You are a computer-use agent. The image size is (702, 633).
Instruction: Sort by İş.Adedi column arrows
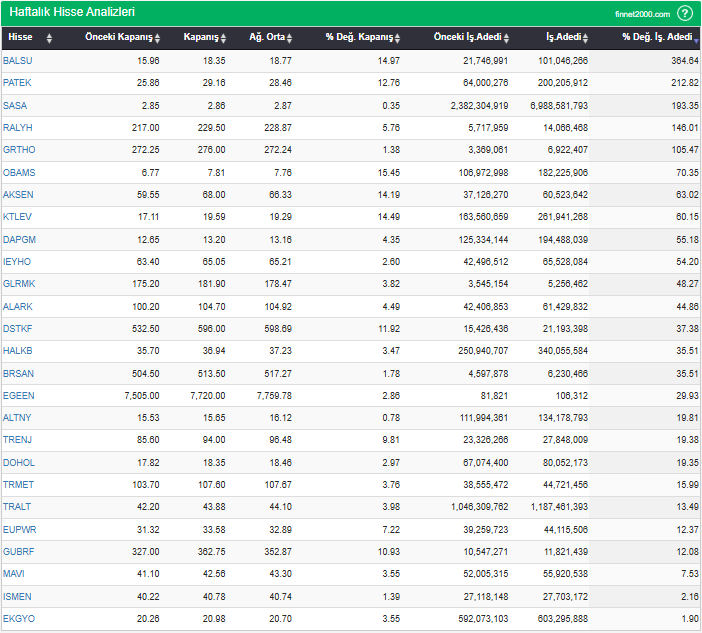tap(590, 38)
